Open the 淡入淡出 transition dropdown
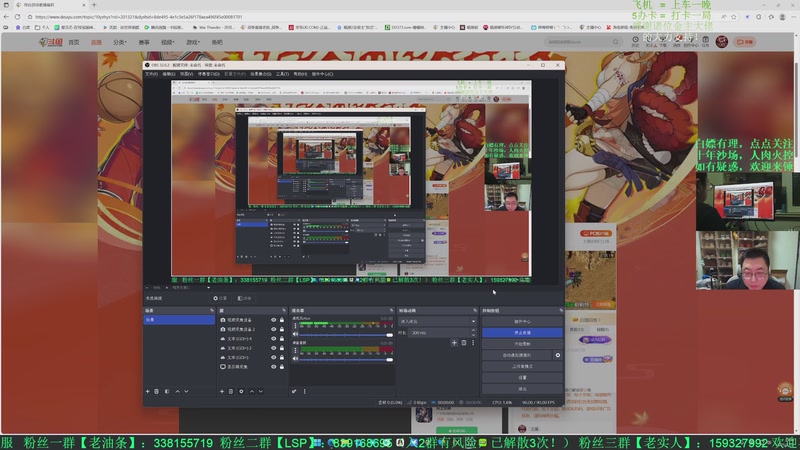 (438, 321)
